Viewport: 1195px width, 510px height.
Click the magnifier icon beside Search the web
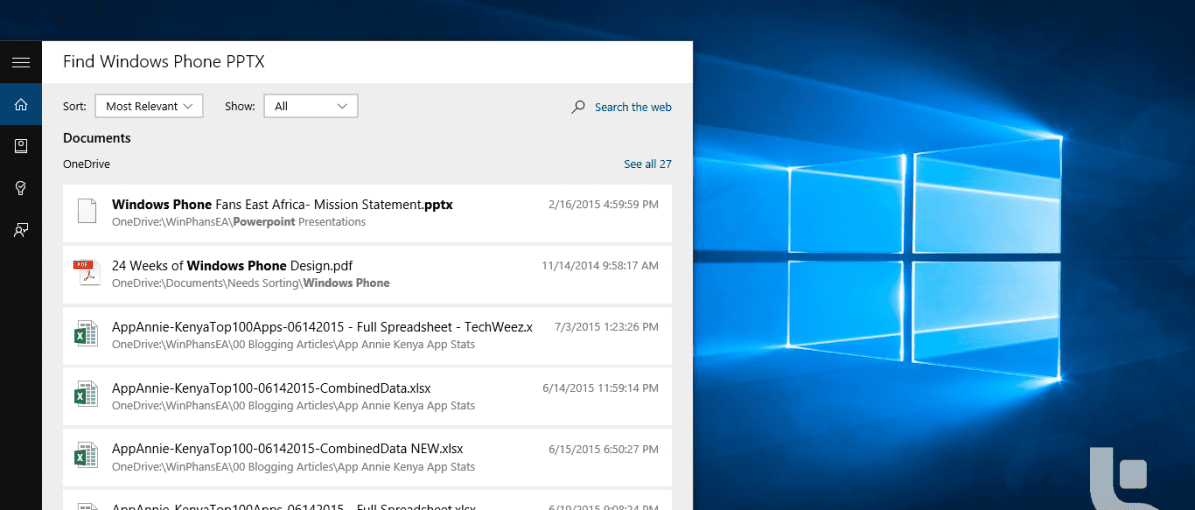(578, 107)
